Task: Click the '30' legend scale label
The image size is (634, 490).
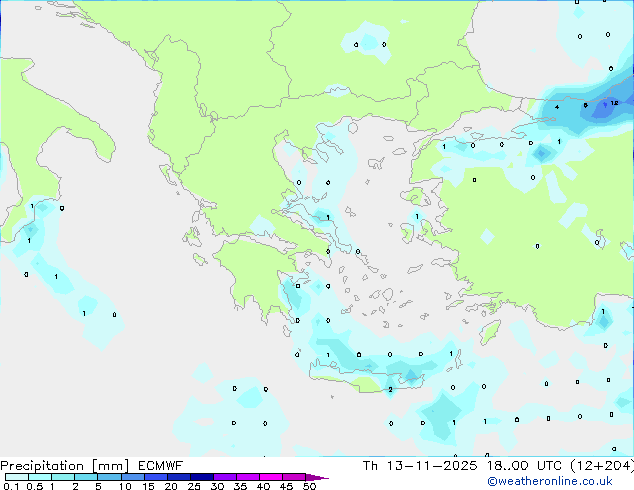Action: [x=217, y=486]
